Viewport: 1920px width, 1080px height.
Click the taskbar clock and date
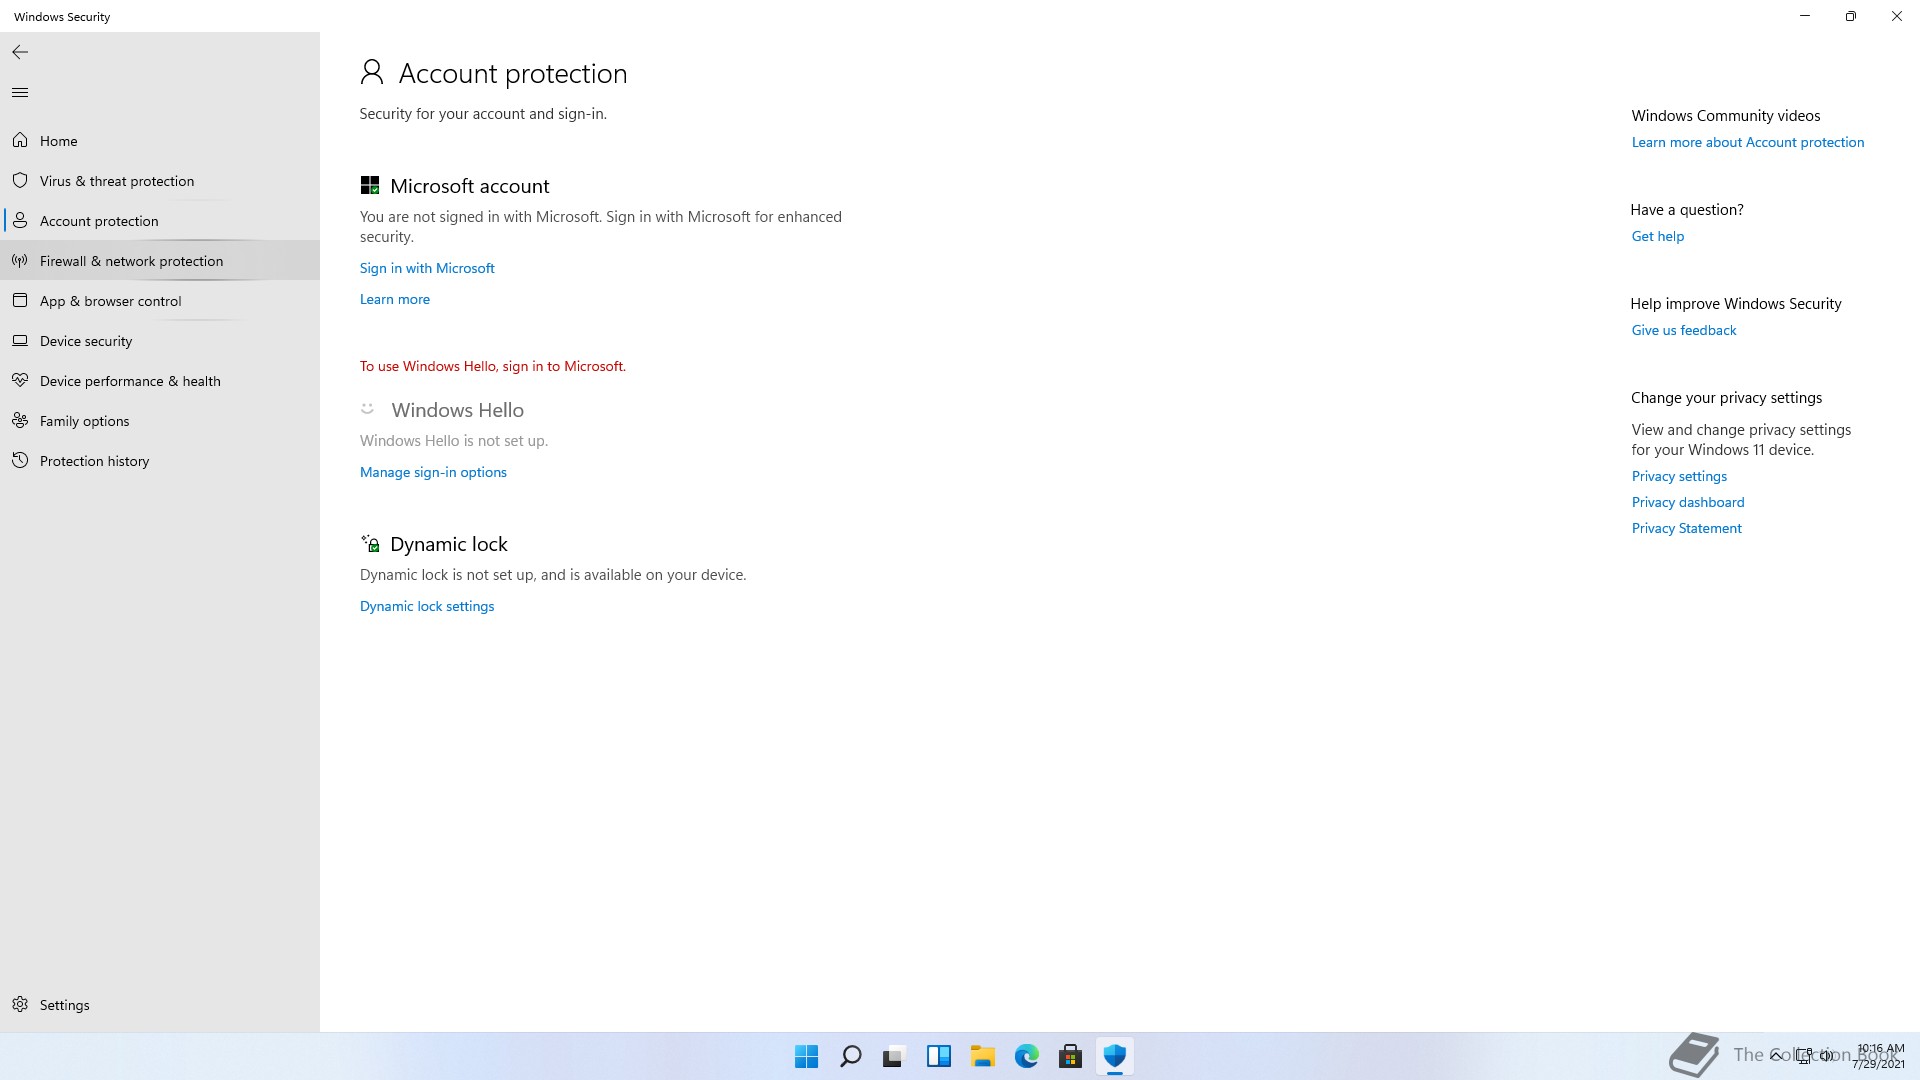click(x=1879, y=1056)
